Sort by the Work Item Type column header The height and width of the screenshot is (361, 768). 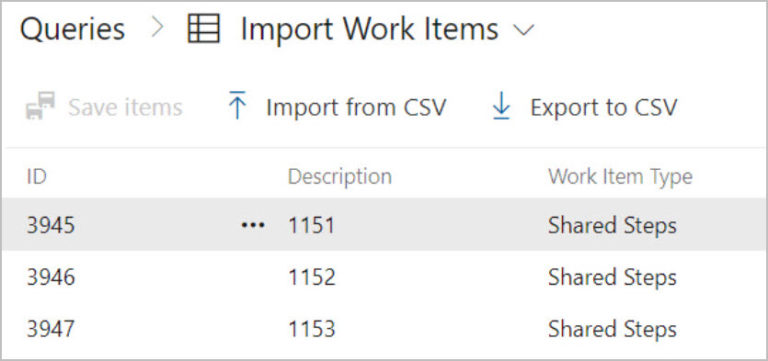pos(620,177)
